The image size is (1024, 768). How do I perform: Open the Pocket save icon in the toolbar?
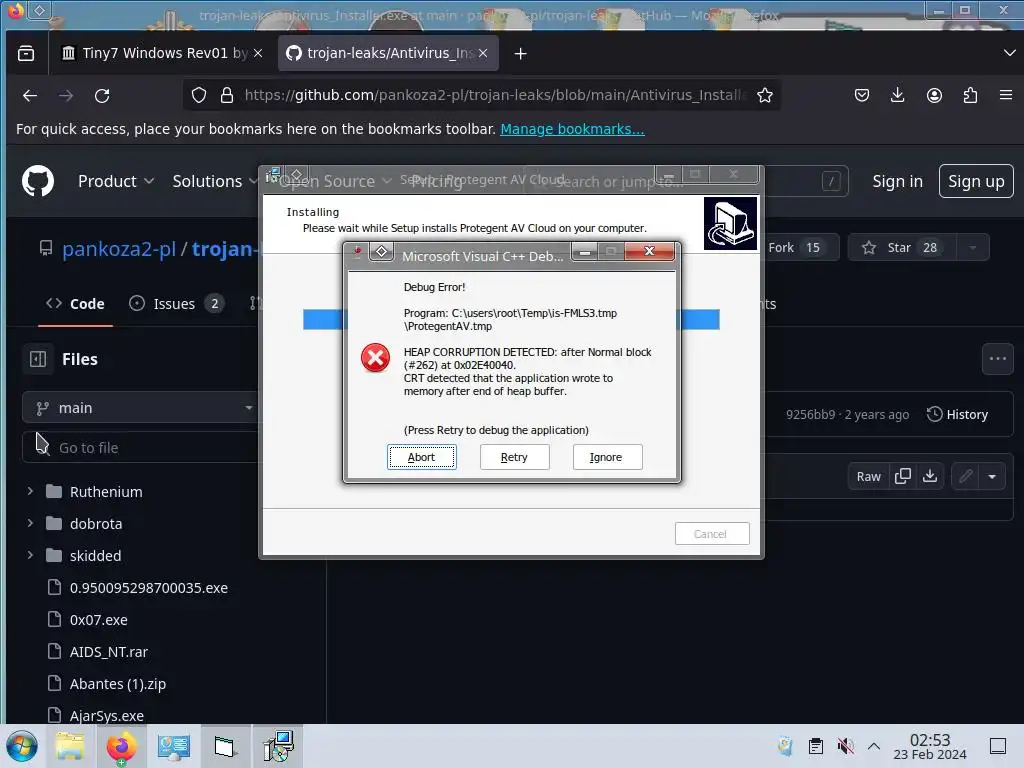click(x=862, y=95)
